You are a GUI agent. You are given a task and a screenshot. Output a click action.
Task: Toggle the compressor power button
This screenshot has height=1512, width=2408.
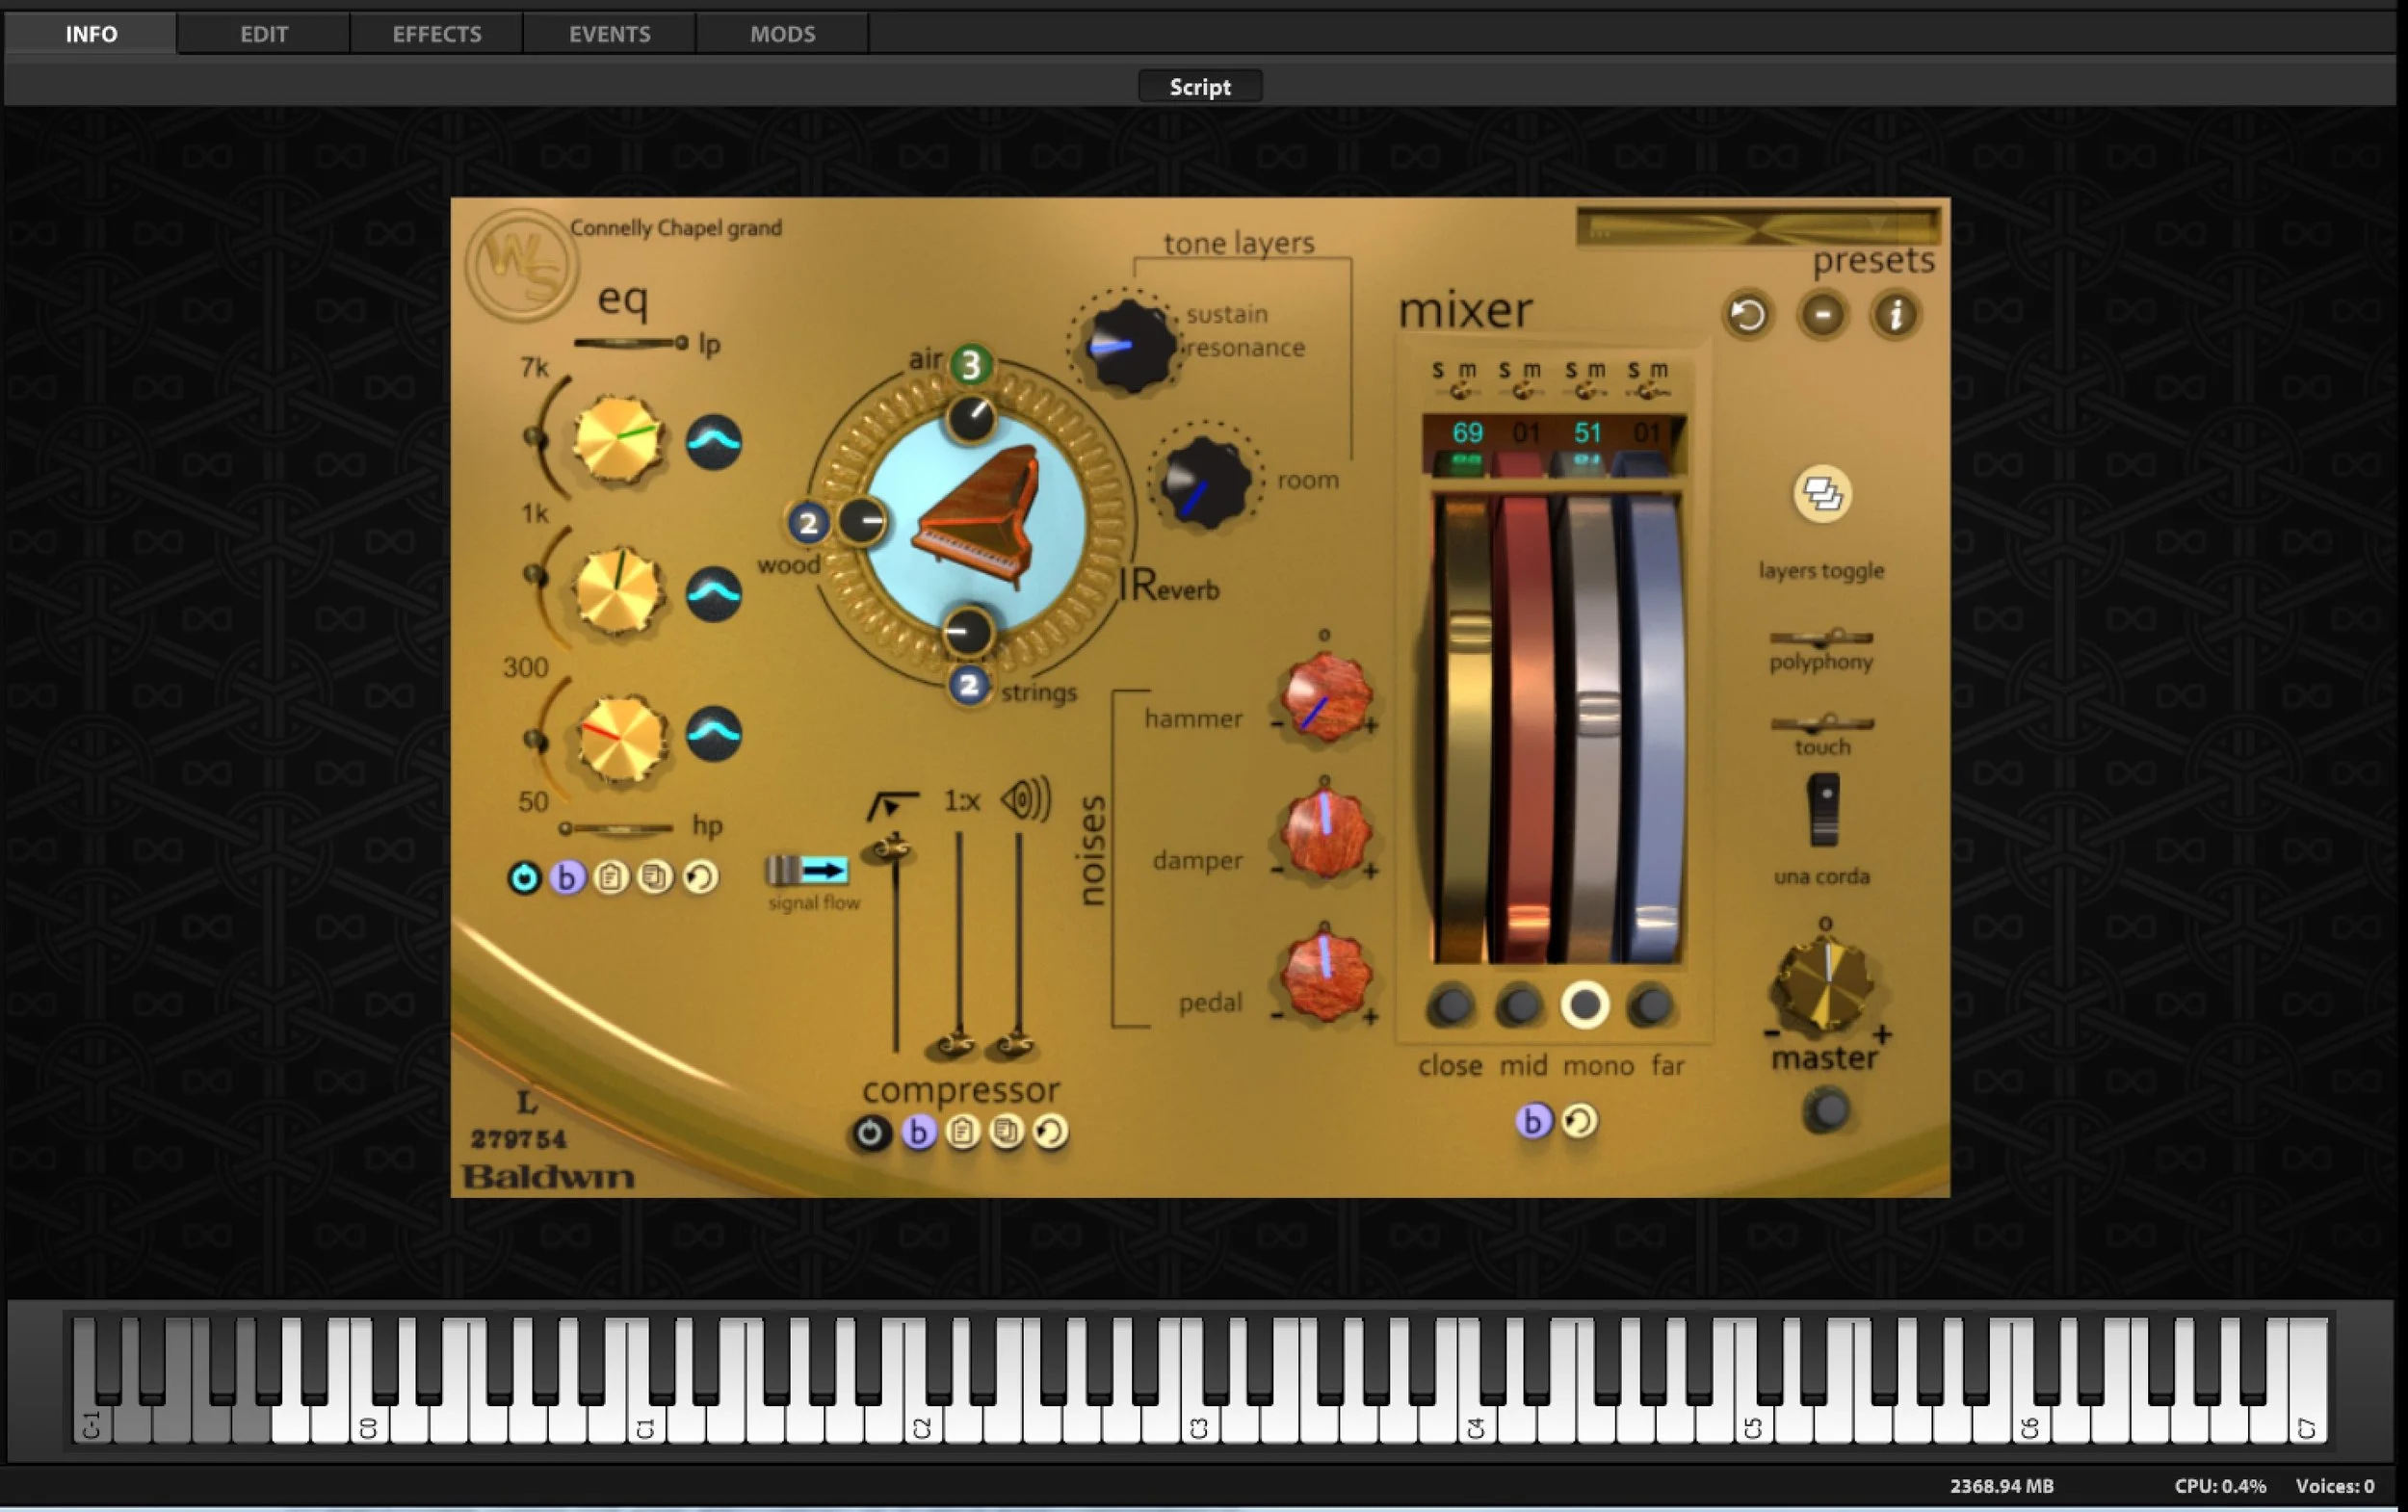point(870,1133)
